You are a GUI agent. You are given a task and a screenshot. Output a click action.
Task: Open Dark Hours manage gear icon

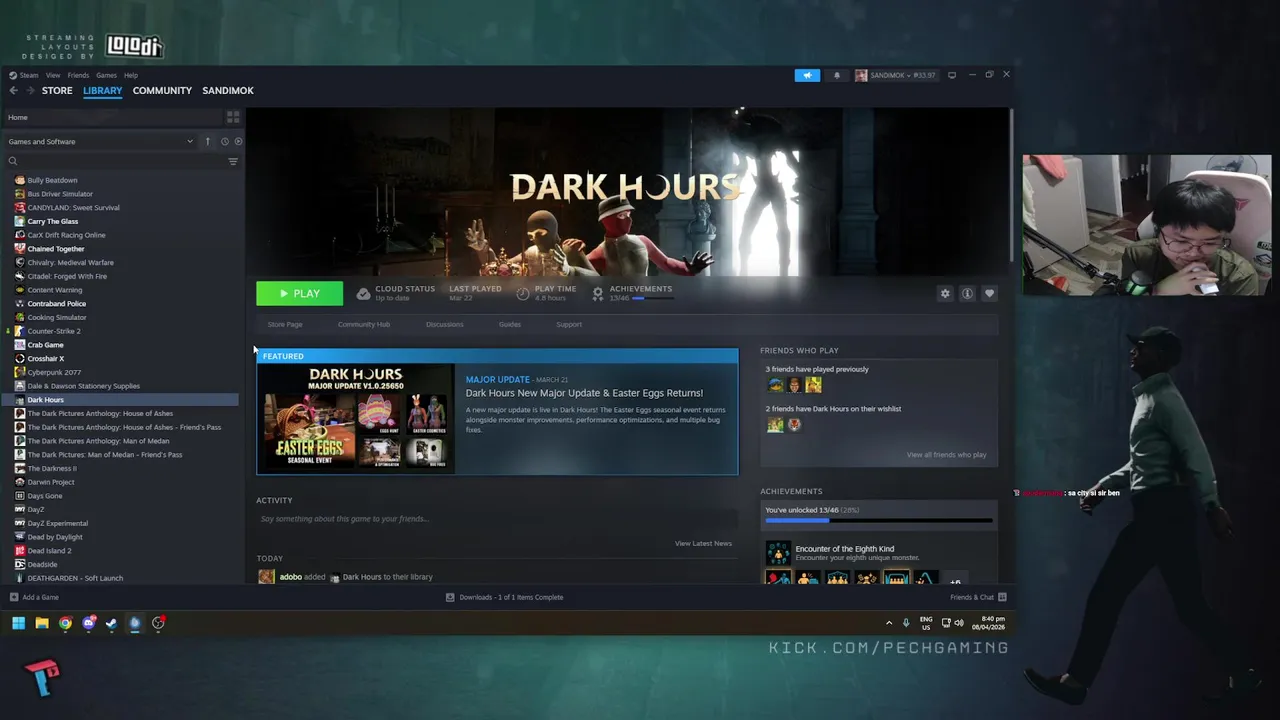(x=945, y=293)
